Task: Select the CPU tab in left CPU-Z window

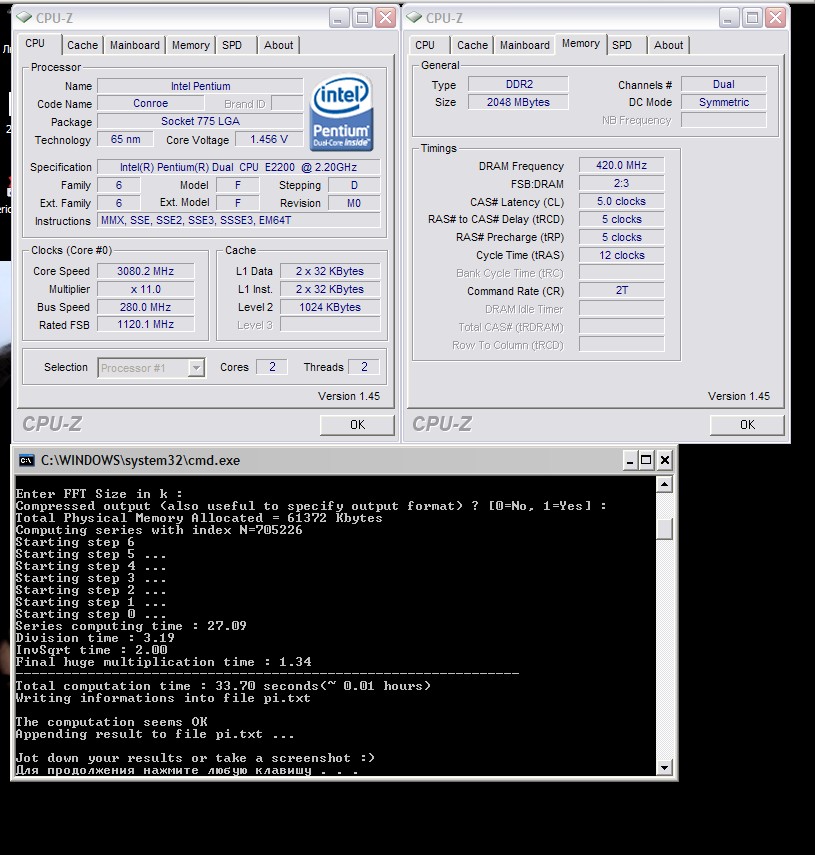Action: tap(35, 43)
